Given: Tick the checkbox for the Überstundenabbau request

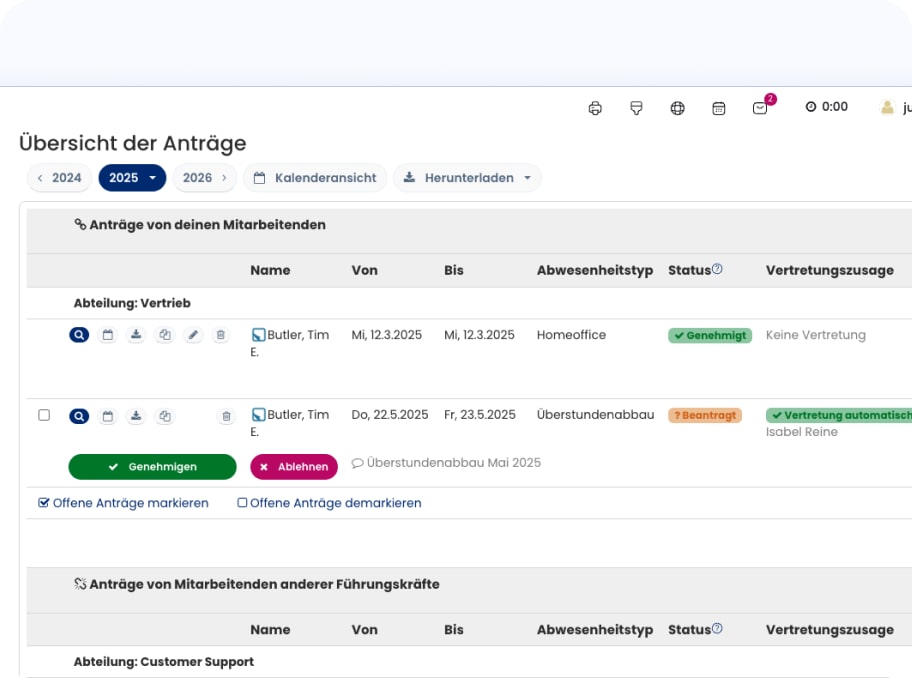Looking at the screenshot, I should (44, 415).
